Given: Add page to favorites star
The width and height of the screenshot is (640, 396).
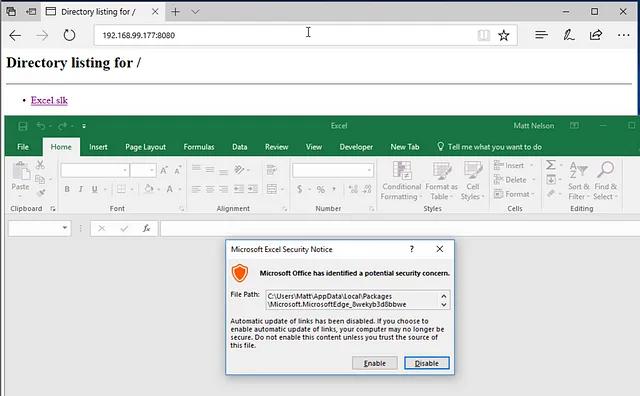Looking at the screenshot, I should click(x=504, y=35).
